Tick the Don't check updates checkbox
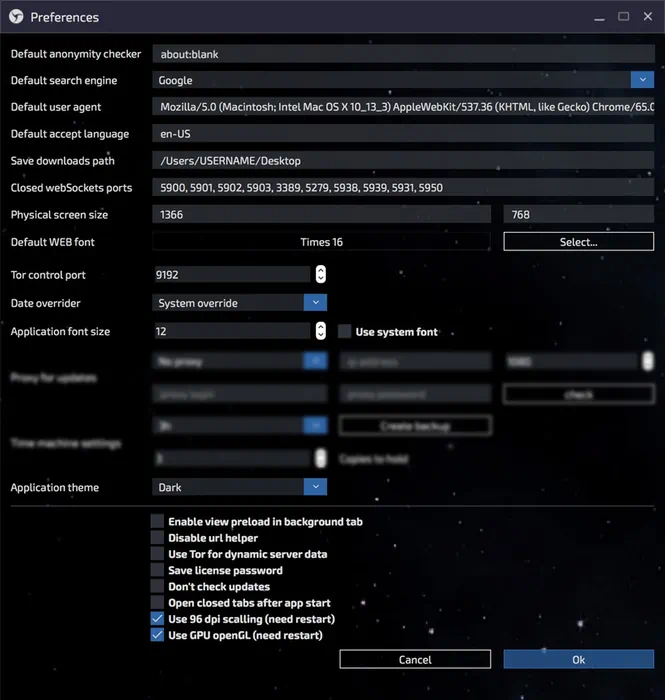This screenshot has height=700, width=665. click(157, 586)
